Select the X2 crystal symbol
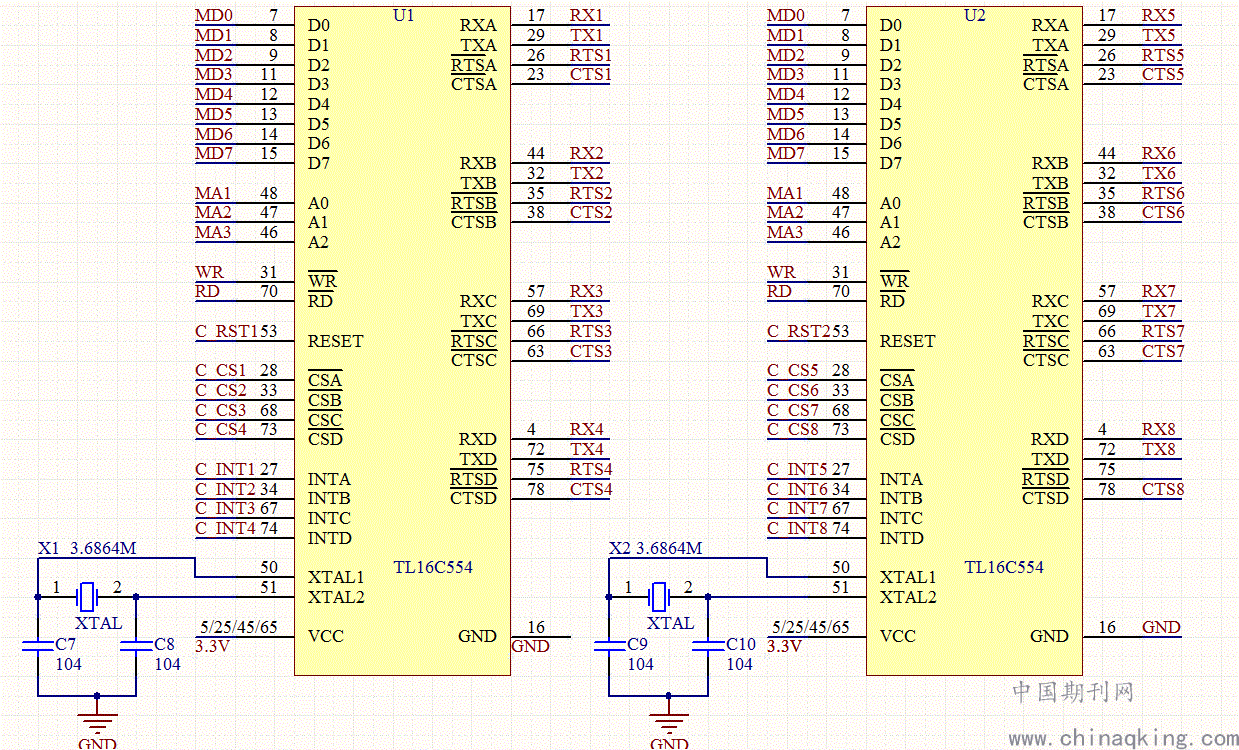 click(658, 597)
